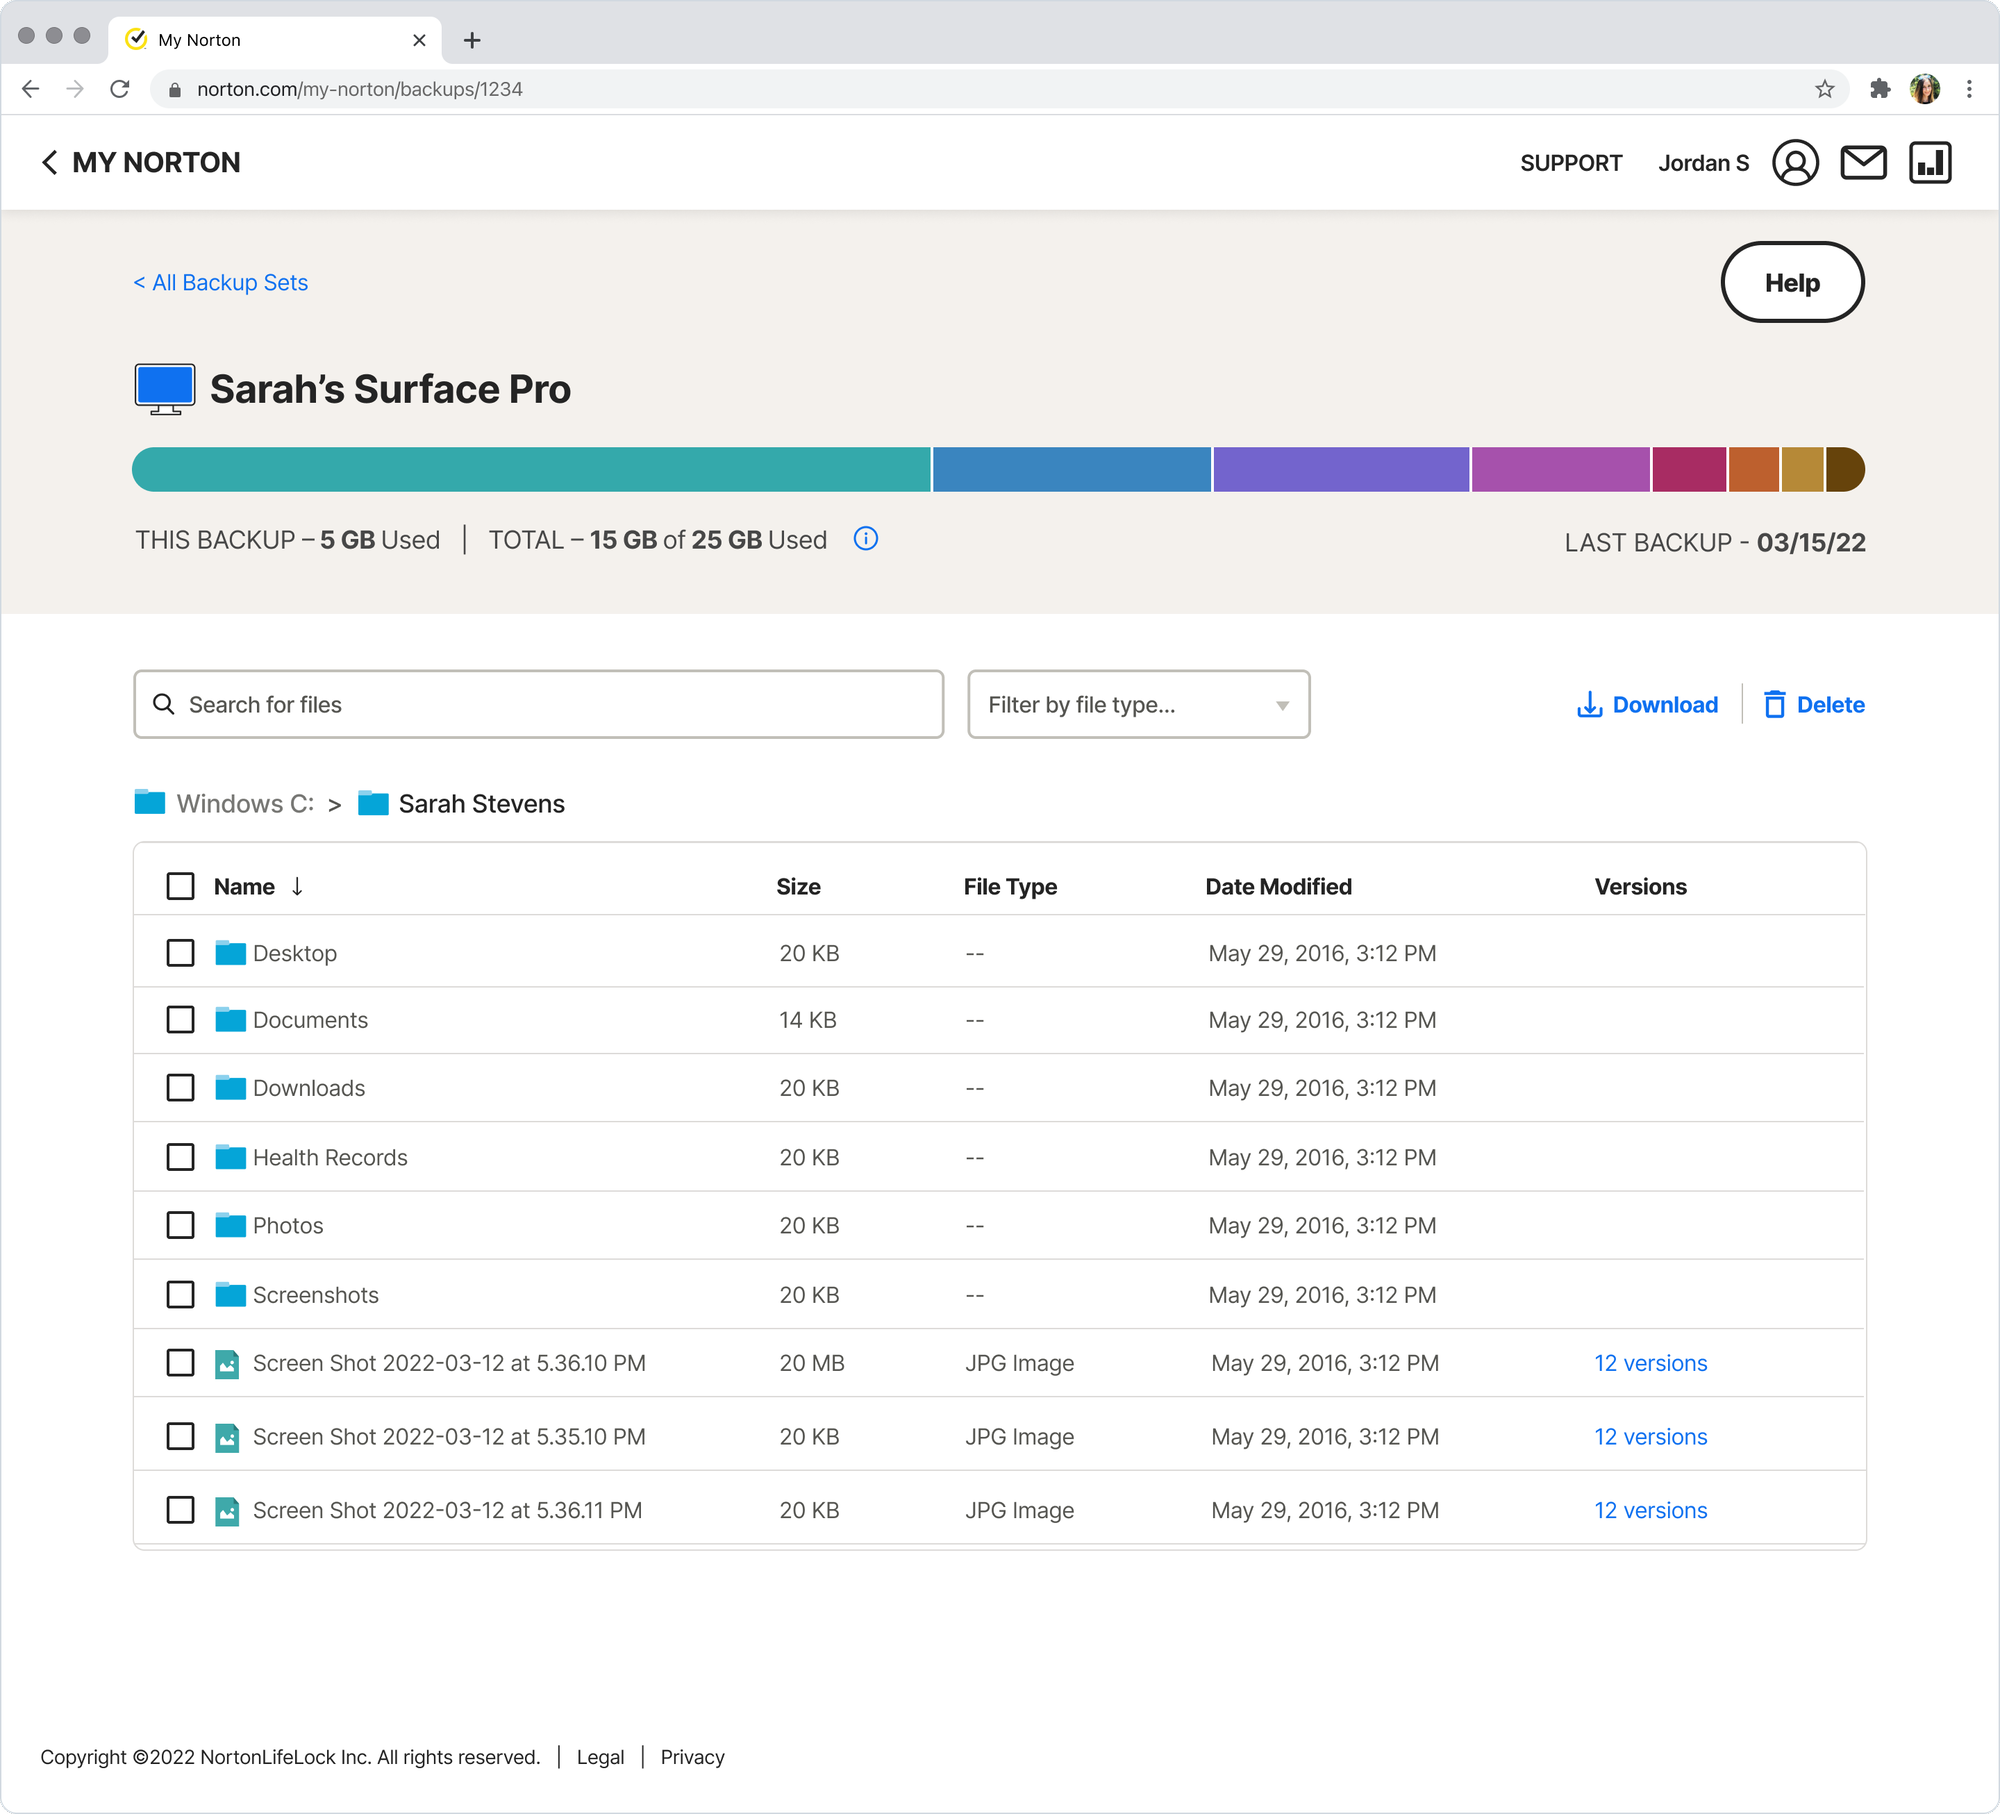View 12 versions of Screen Shot 5.35.10 PM
Viewport: 2000px width, 1814px height.
pyautogui.click(x=1651, y=1437)
